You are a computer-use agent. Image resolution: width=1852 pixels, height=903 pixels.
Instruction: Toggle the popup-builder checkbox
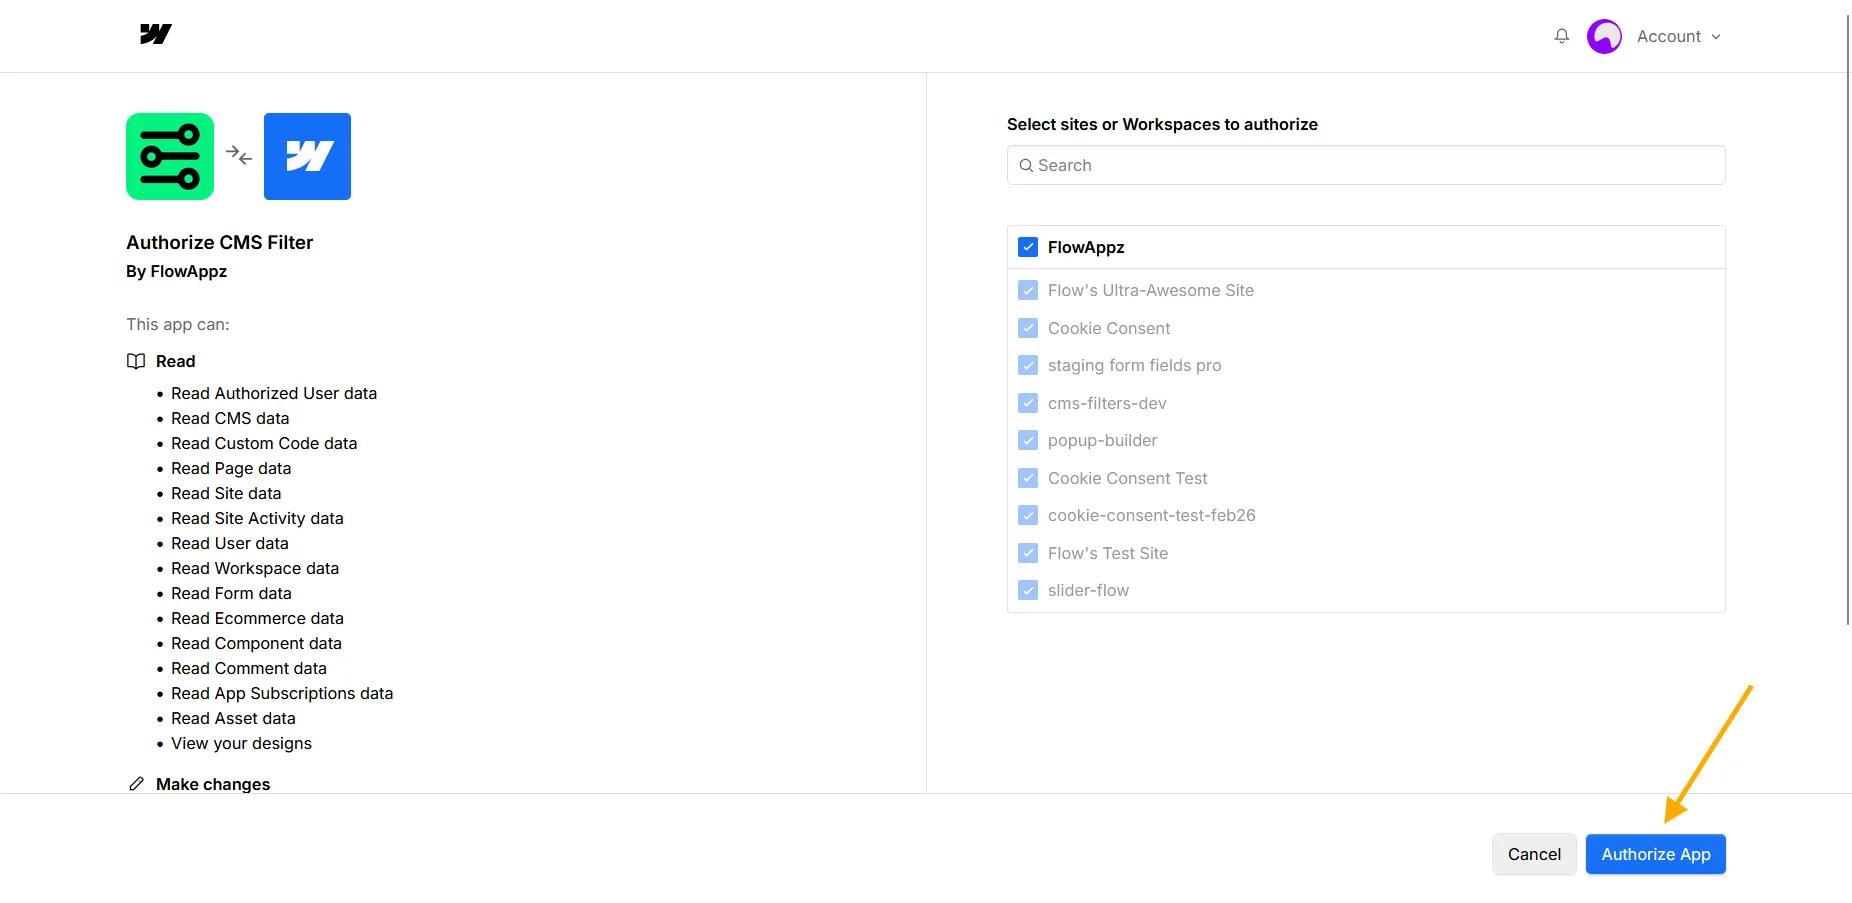(x=1028, y=440)
